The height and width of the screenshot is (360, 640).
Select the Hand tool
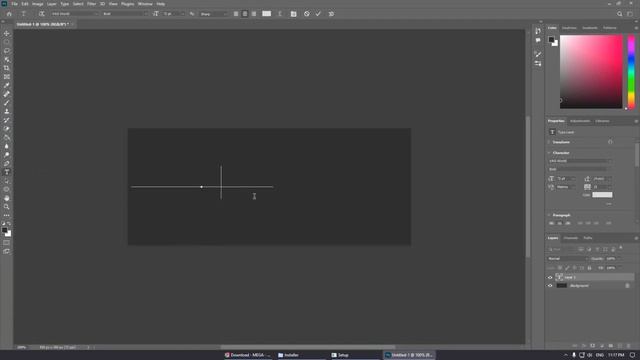(x=7, y=198)
